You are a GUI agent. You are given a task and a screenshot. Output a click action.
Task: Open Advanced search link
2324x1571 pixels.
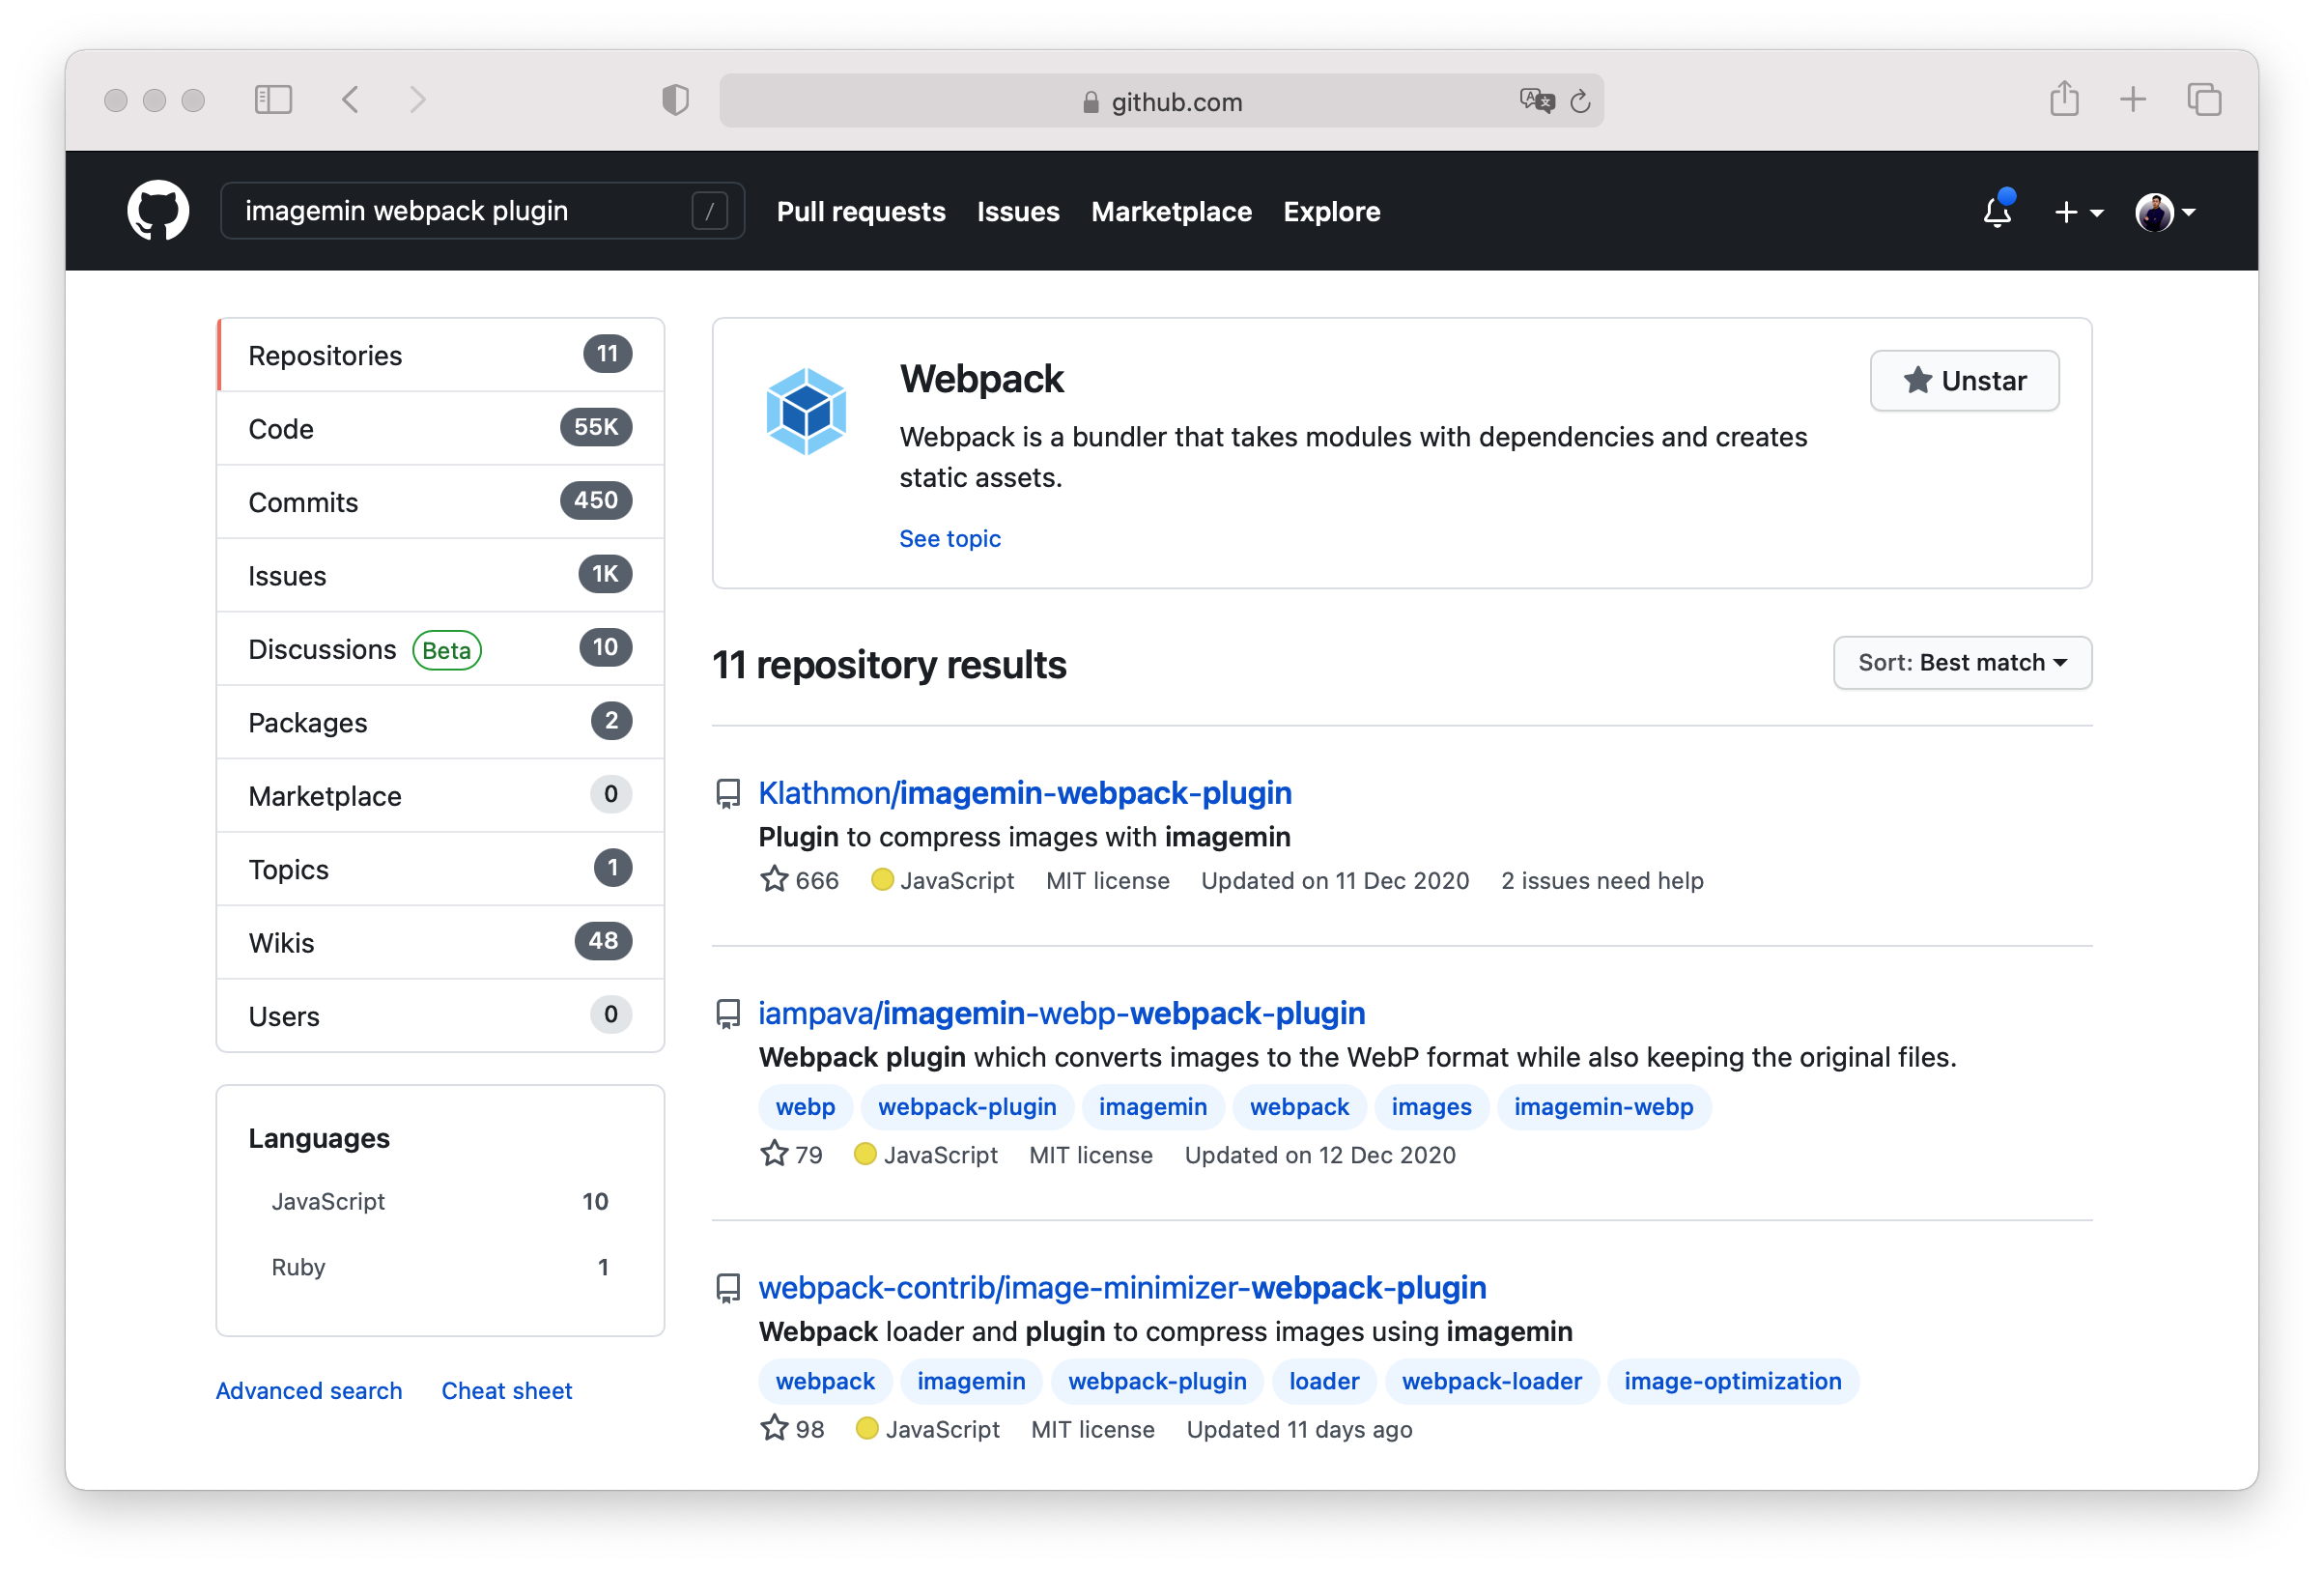point(309,1390)
